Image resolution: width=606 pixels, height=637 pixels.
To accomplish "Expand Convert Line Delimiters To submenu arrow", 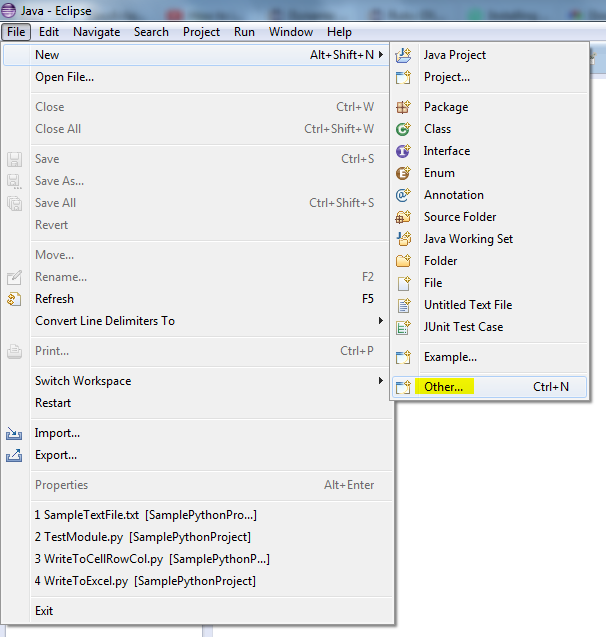I will (x=381, y=321).
